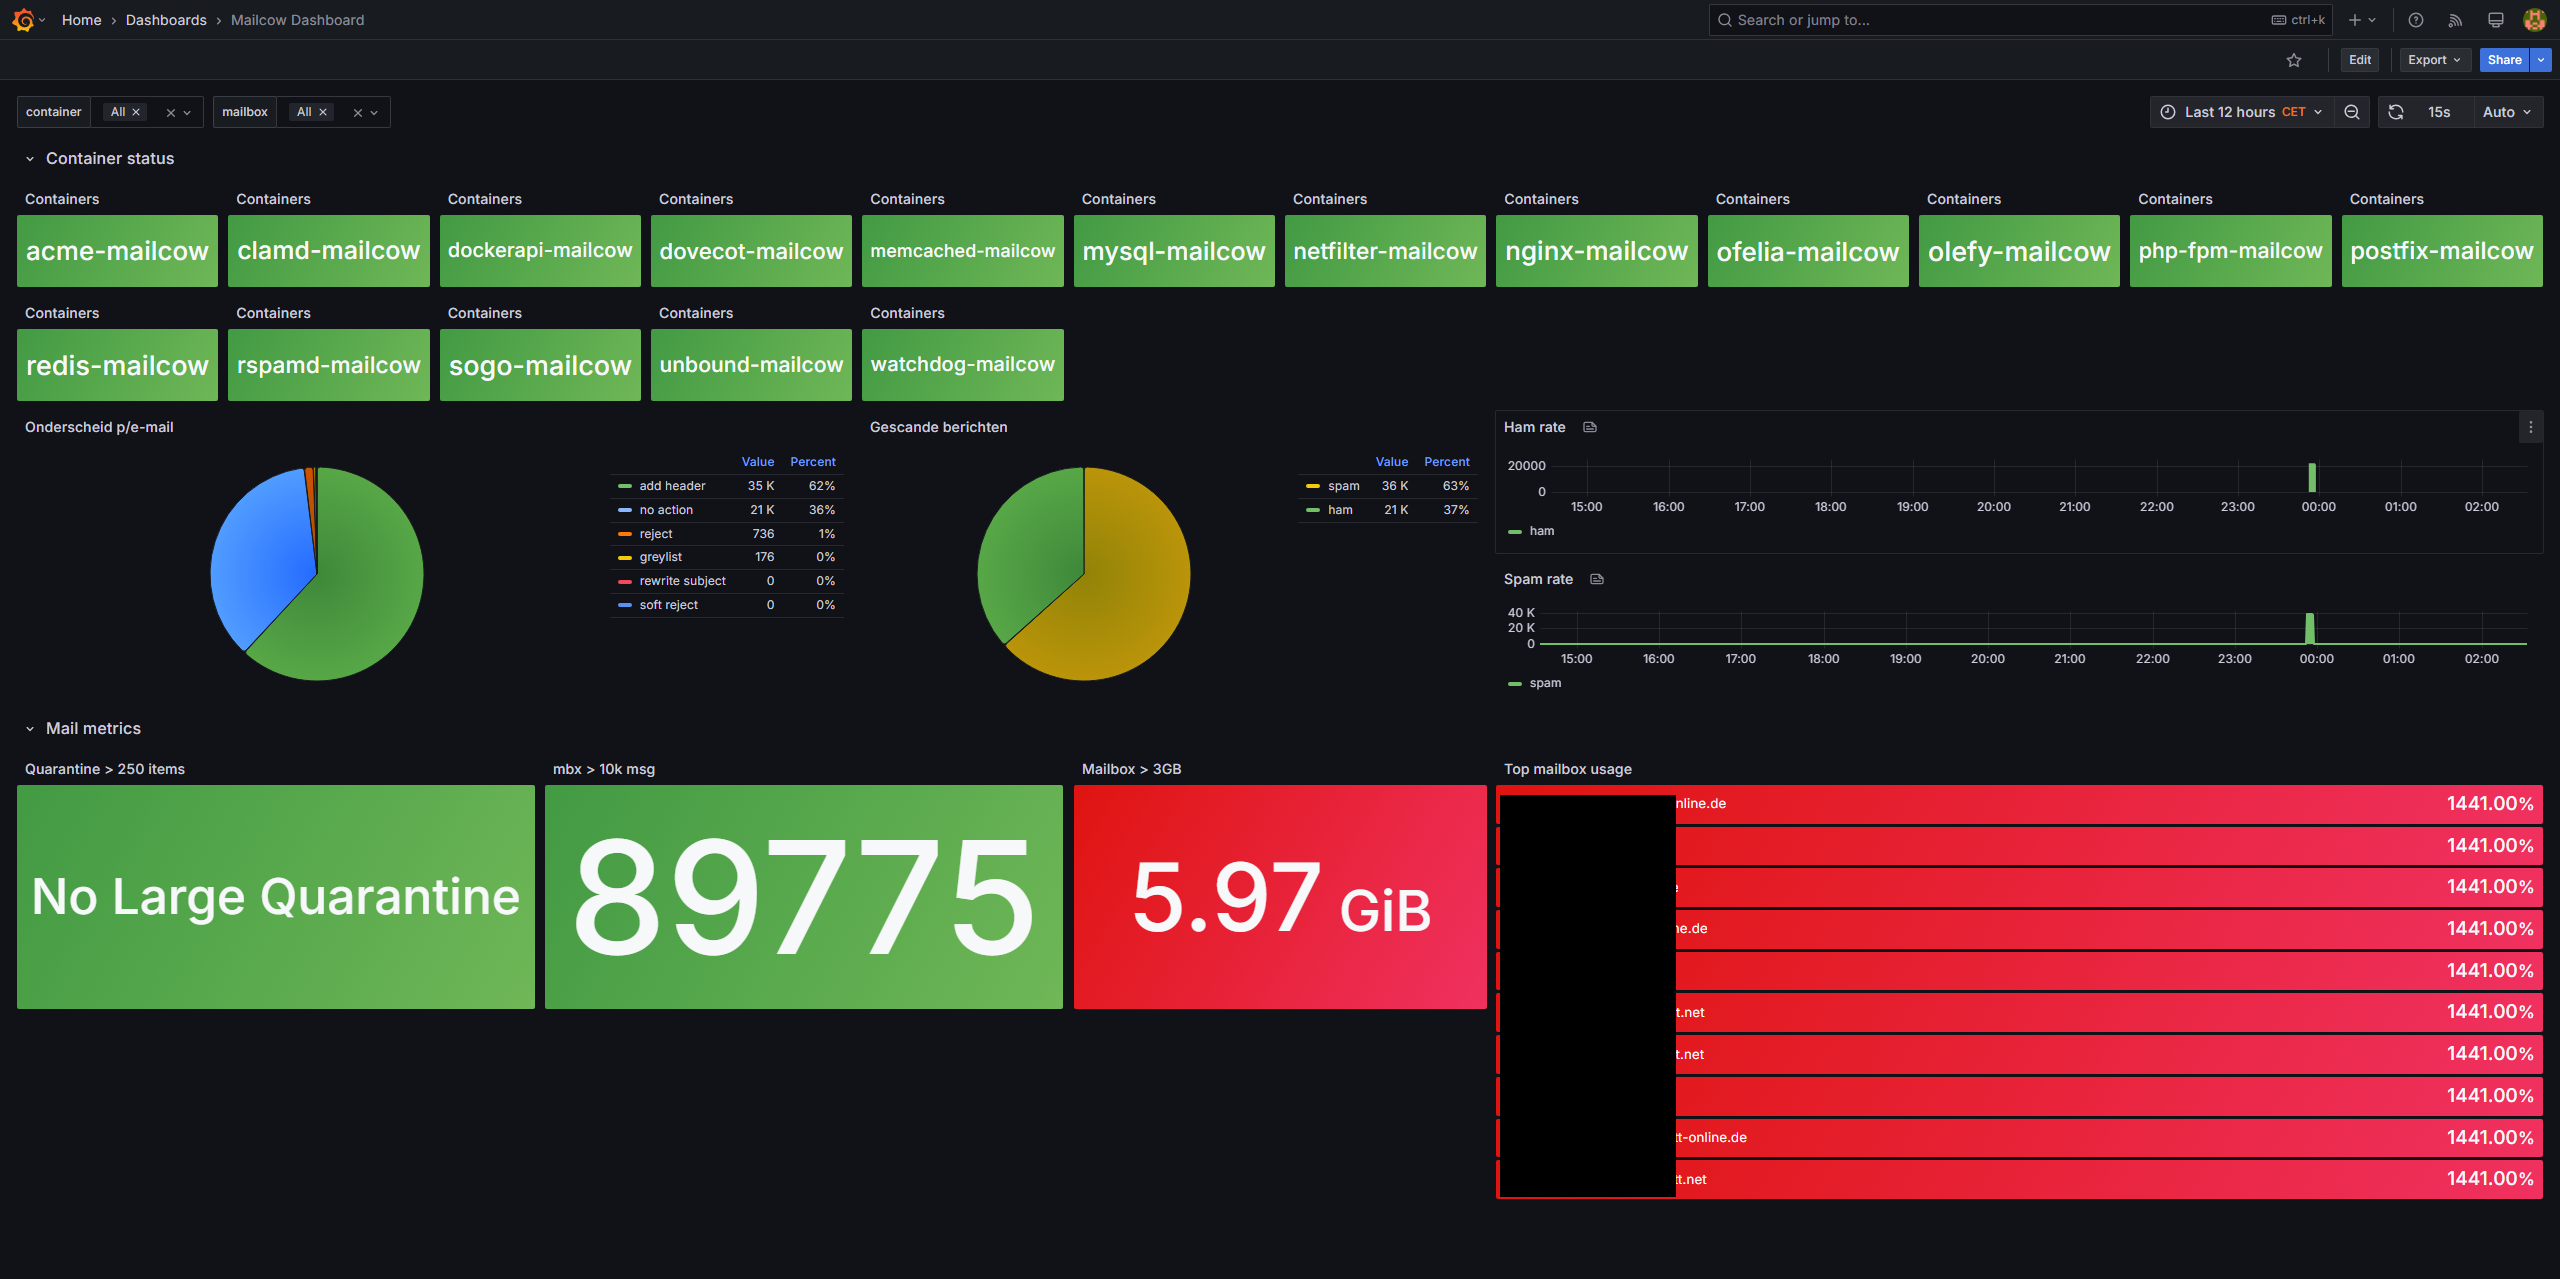Image resolution: width=2560 pixels, height=1279 pixels.
Task: Toggle the 'add header' legend series
Action: coord(672,486)
